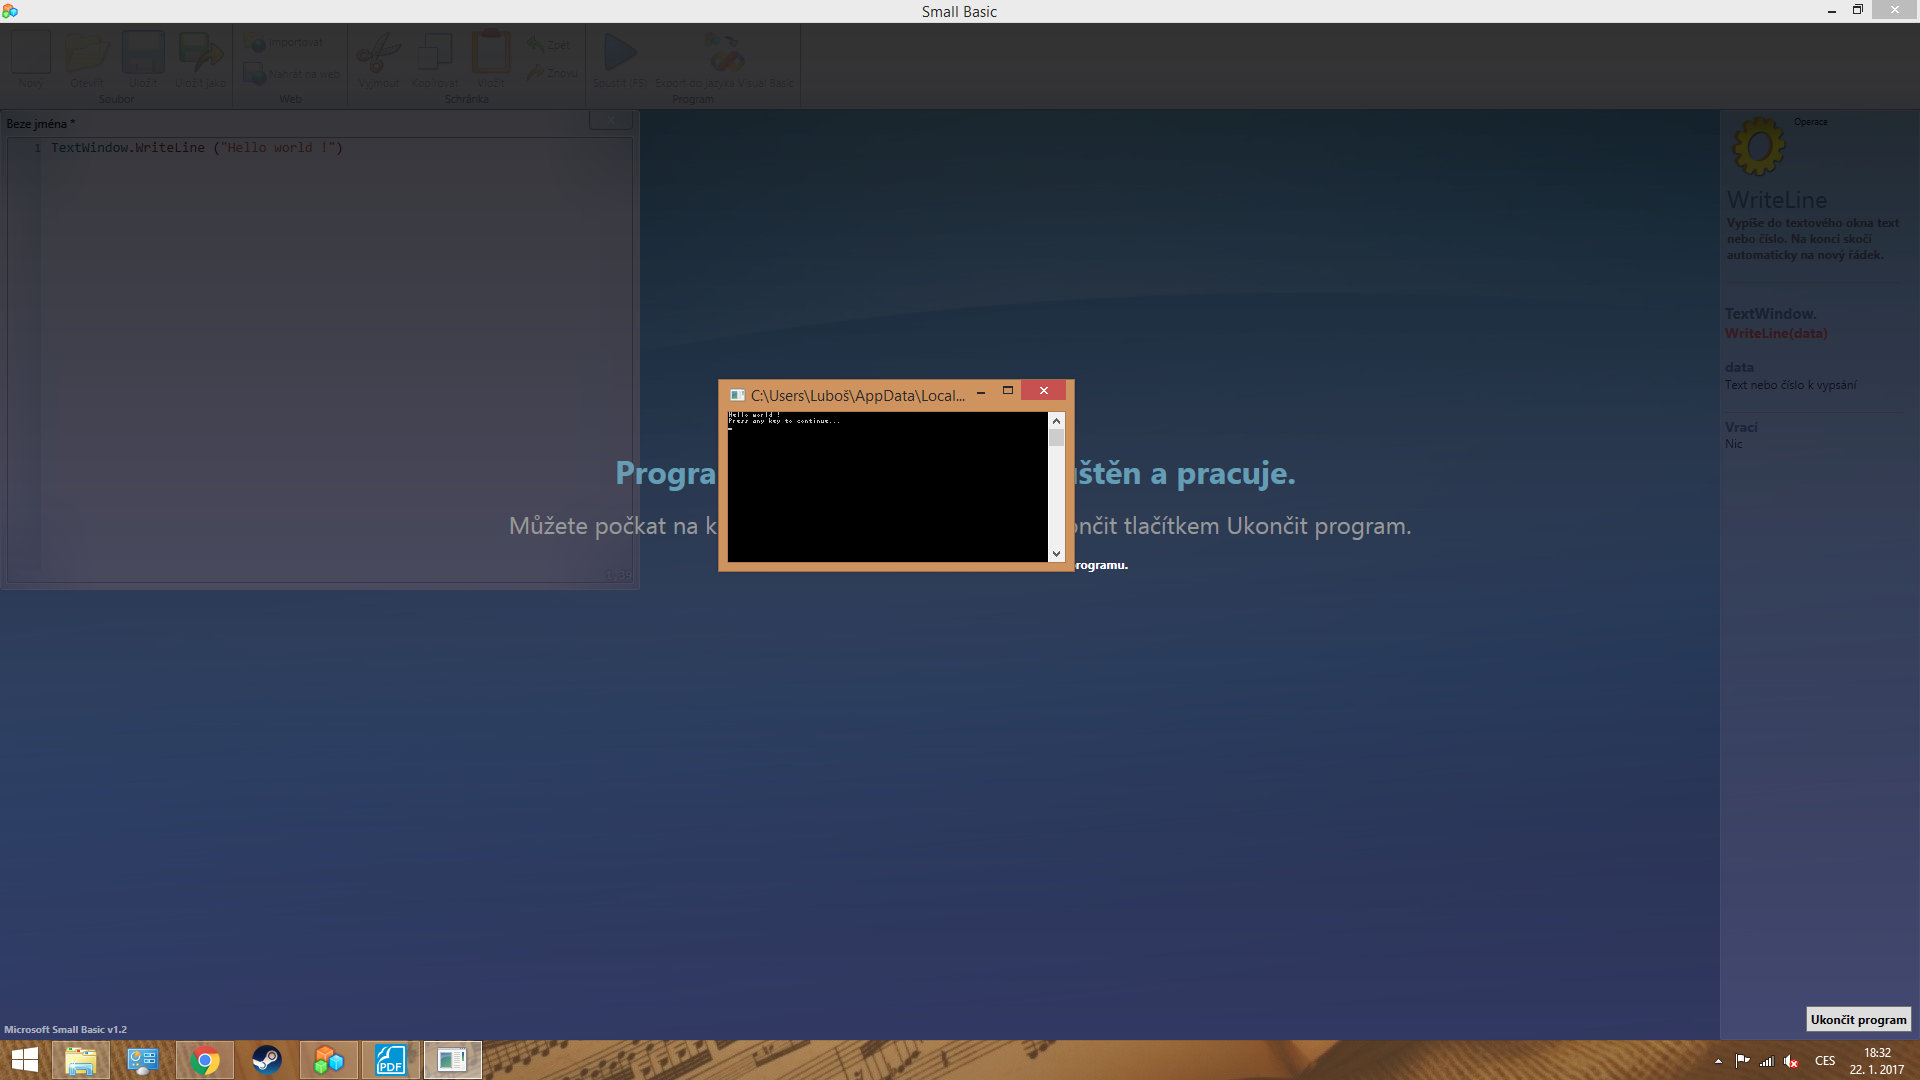Click Export do jazyka Visual Basic icon

(724, 53)
